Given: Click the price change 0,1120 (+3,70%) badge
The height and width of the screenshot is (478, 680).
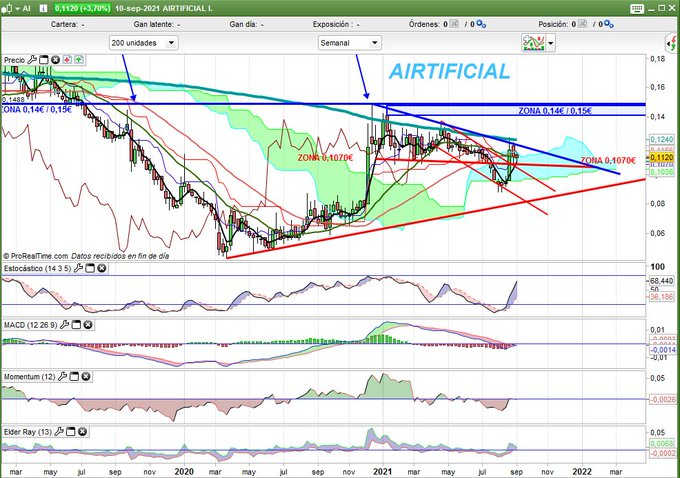Looking at the screenshot, I should 82,8.
